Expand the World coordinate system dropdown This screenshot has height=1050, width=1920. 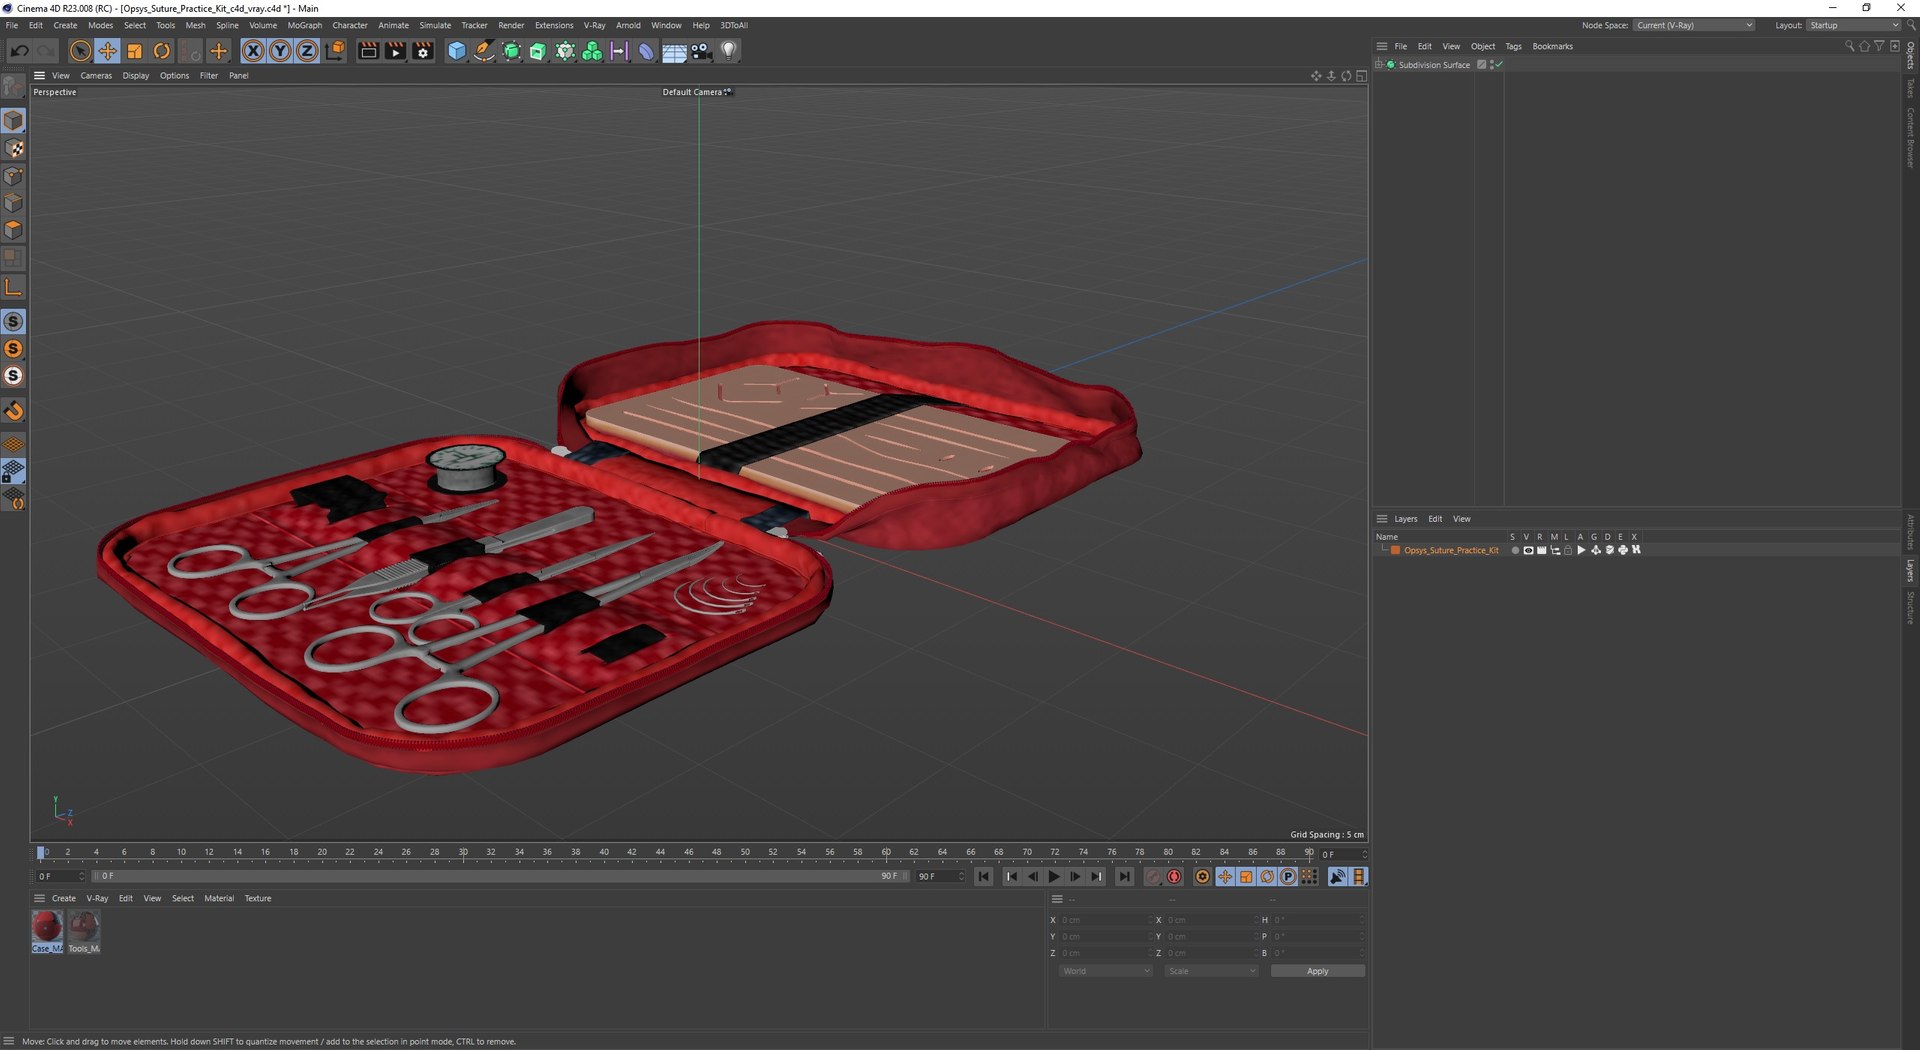point(1105,971)
